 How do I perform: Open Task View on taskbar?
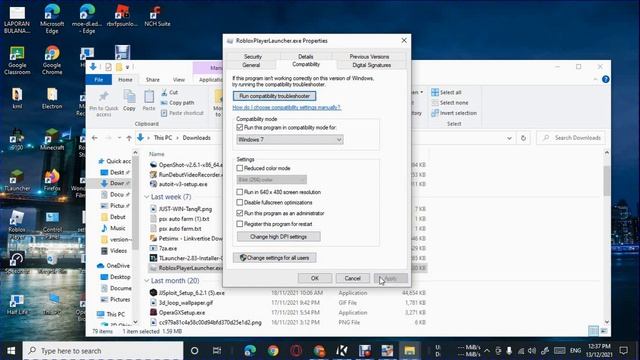(217, 351)
